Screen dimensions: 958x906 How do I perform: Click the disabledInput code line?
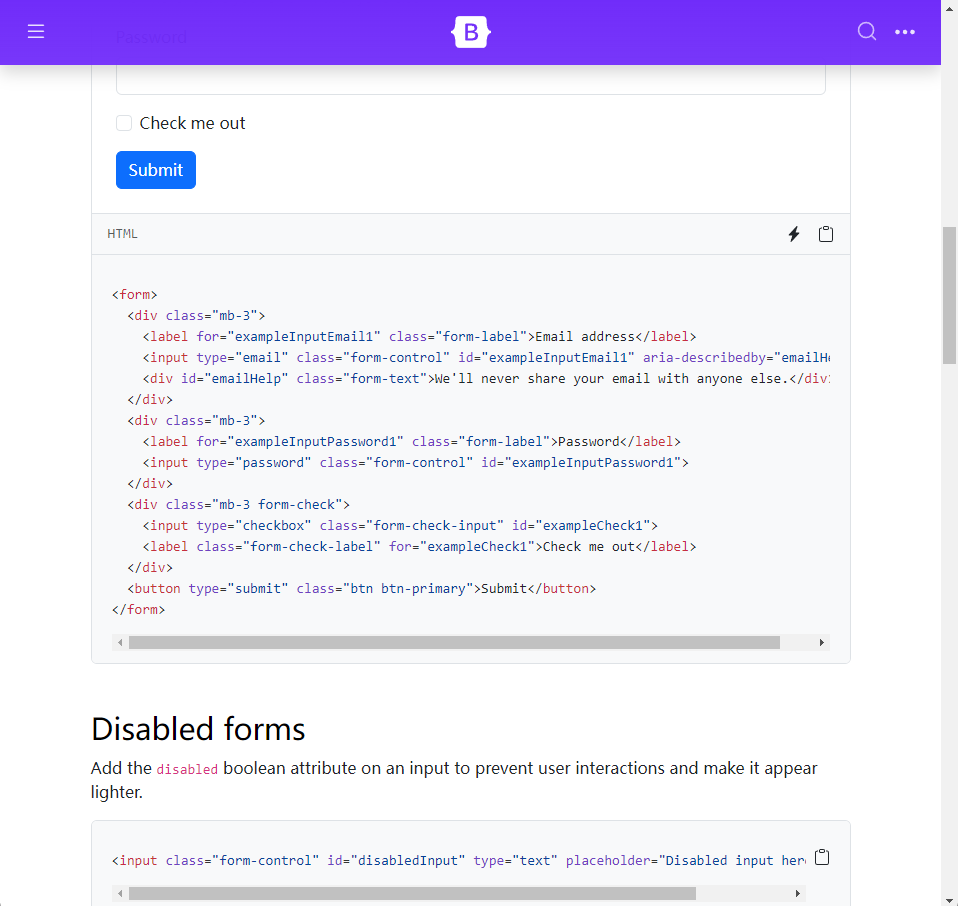tap(459, 861)
